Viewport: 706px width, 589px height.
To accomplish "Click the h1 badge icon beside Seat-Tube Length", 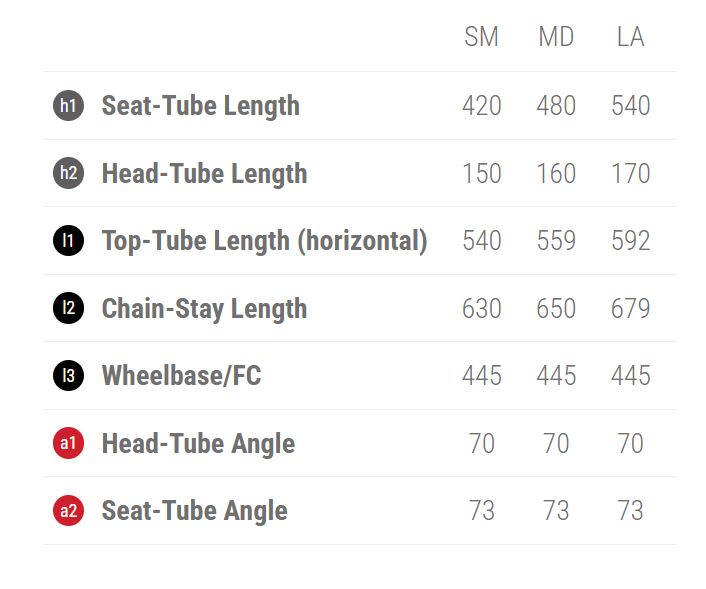I will click(x=68, y=105).
